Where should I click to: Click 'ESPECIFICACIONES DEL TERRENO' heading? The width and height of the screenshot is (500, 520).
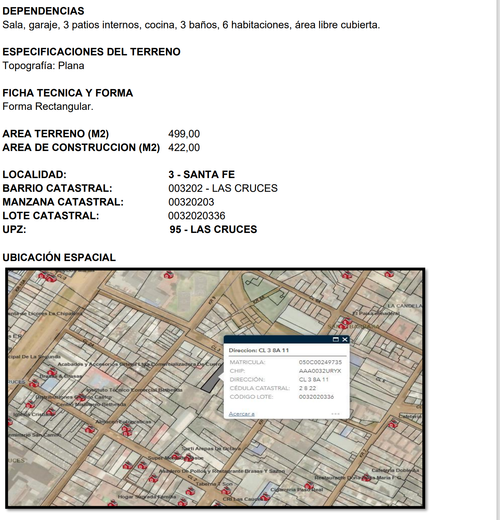tap(91, 52)
